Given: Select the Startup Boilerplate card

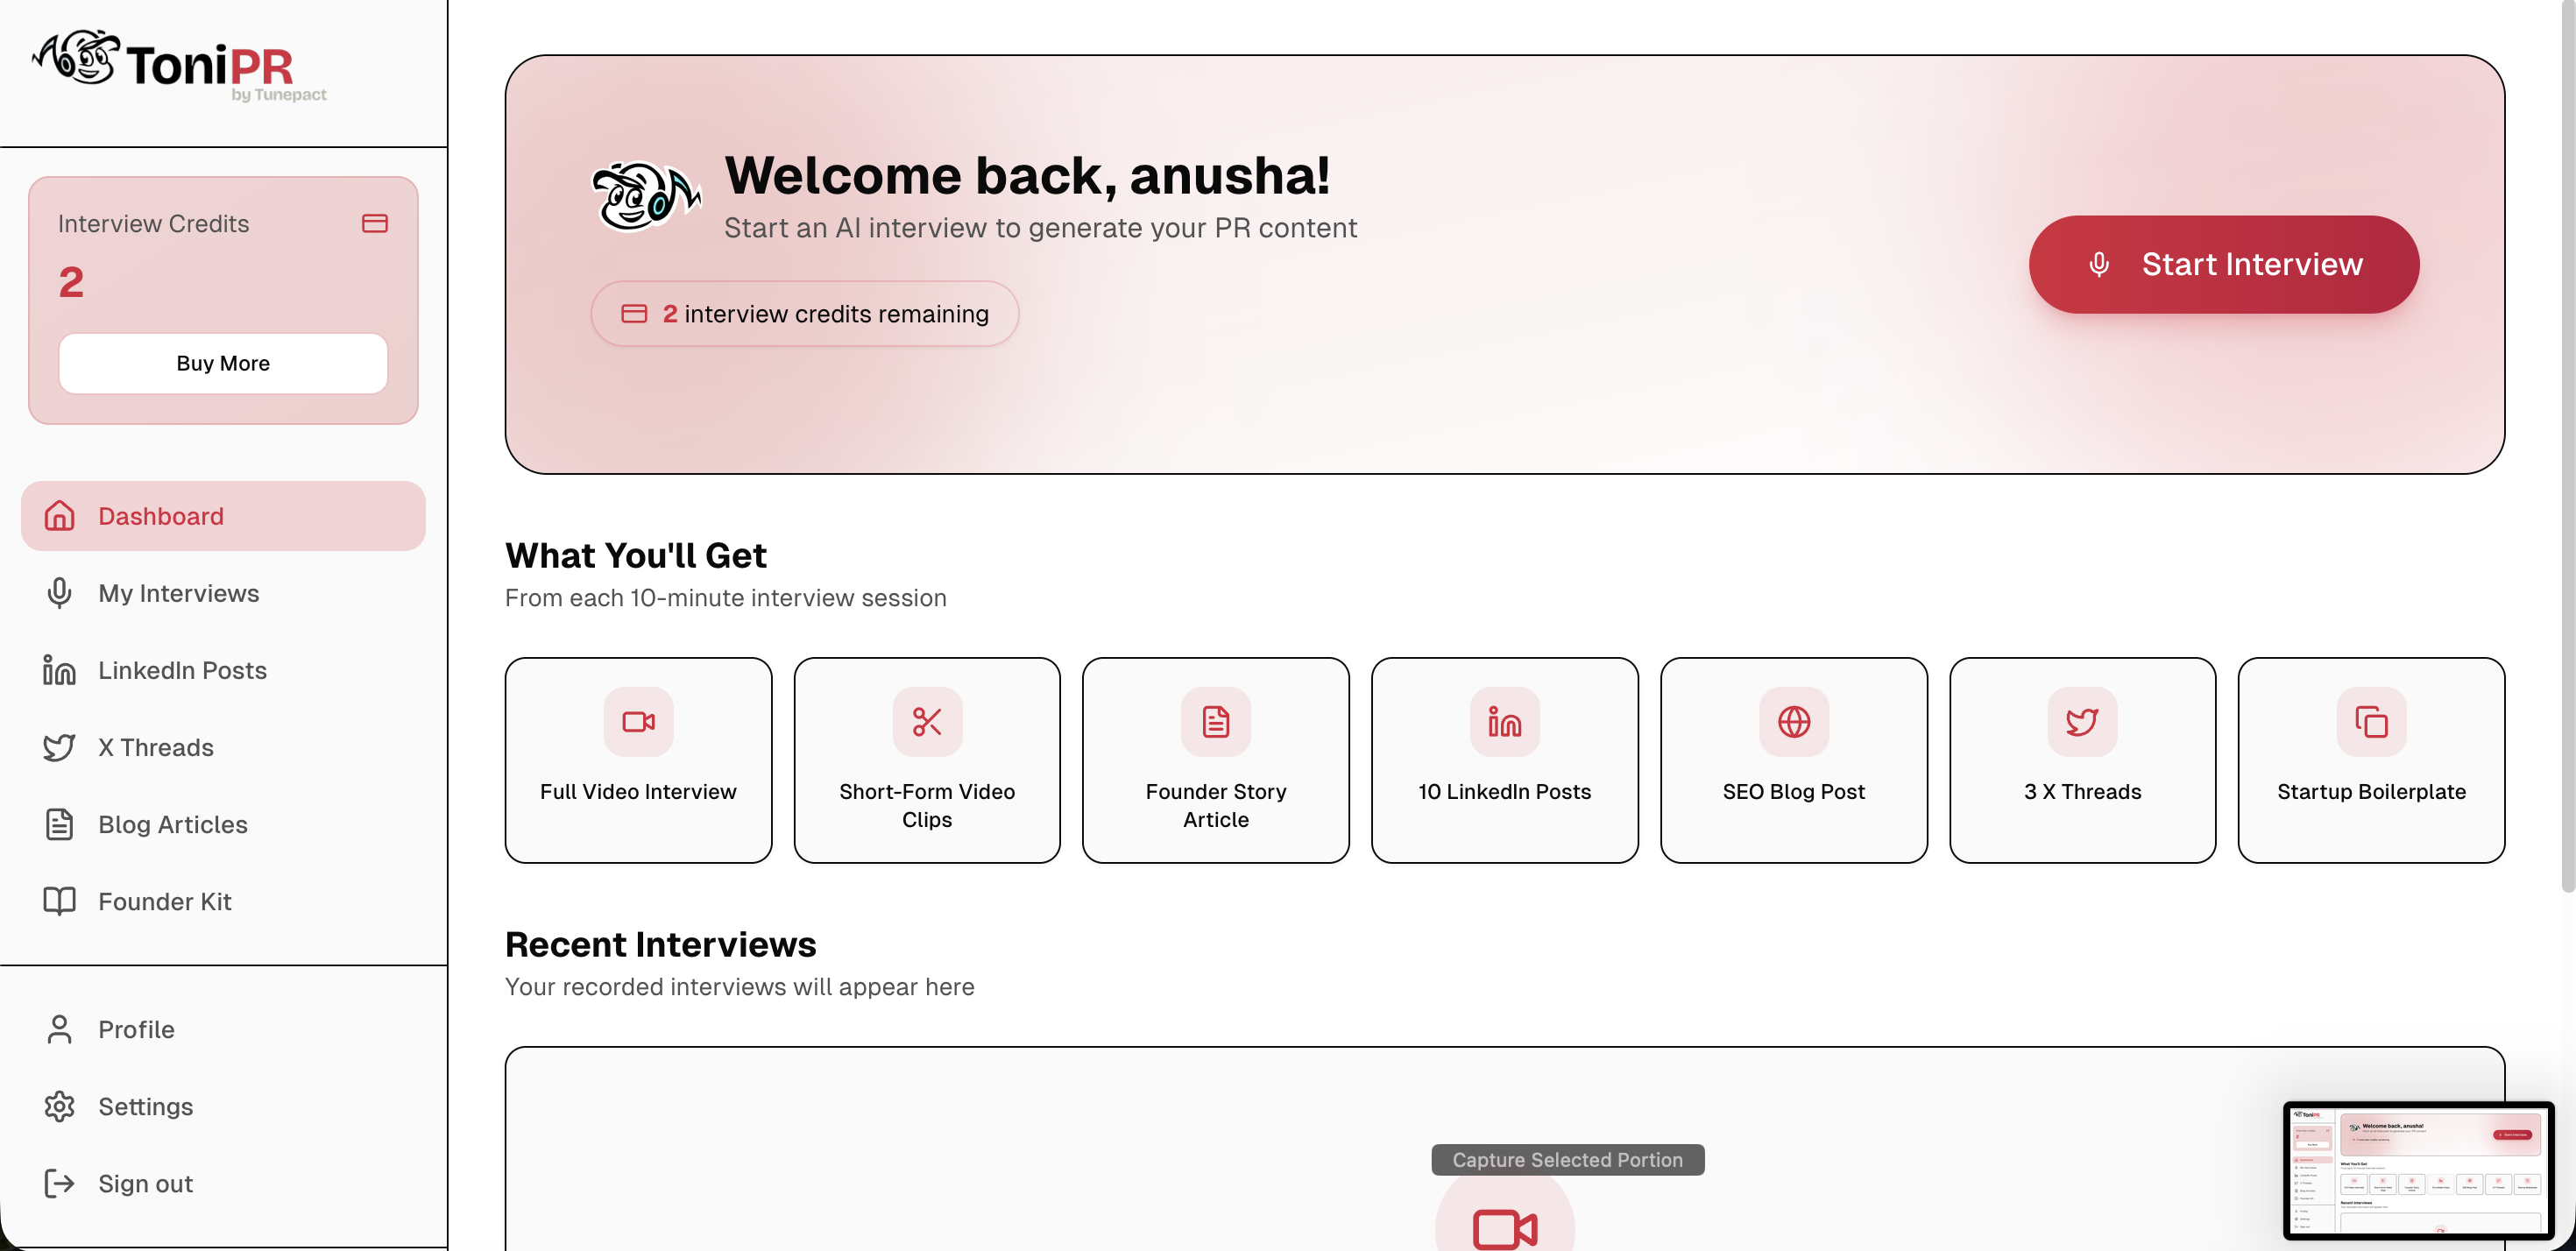Looking at the screenshot, I should tap(2371, 760).
